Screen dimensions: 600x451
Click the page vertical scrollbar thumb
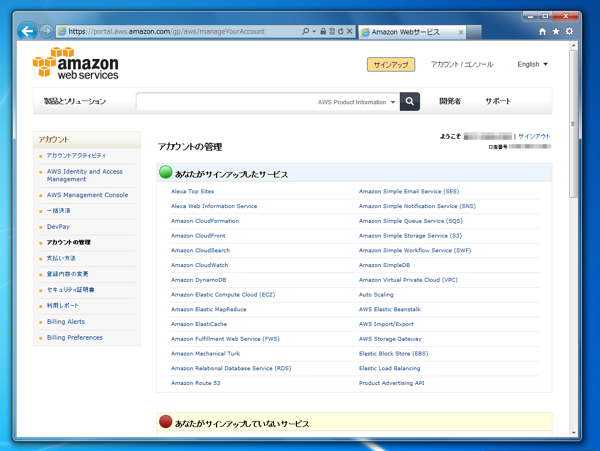[573, 123]
